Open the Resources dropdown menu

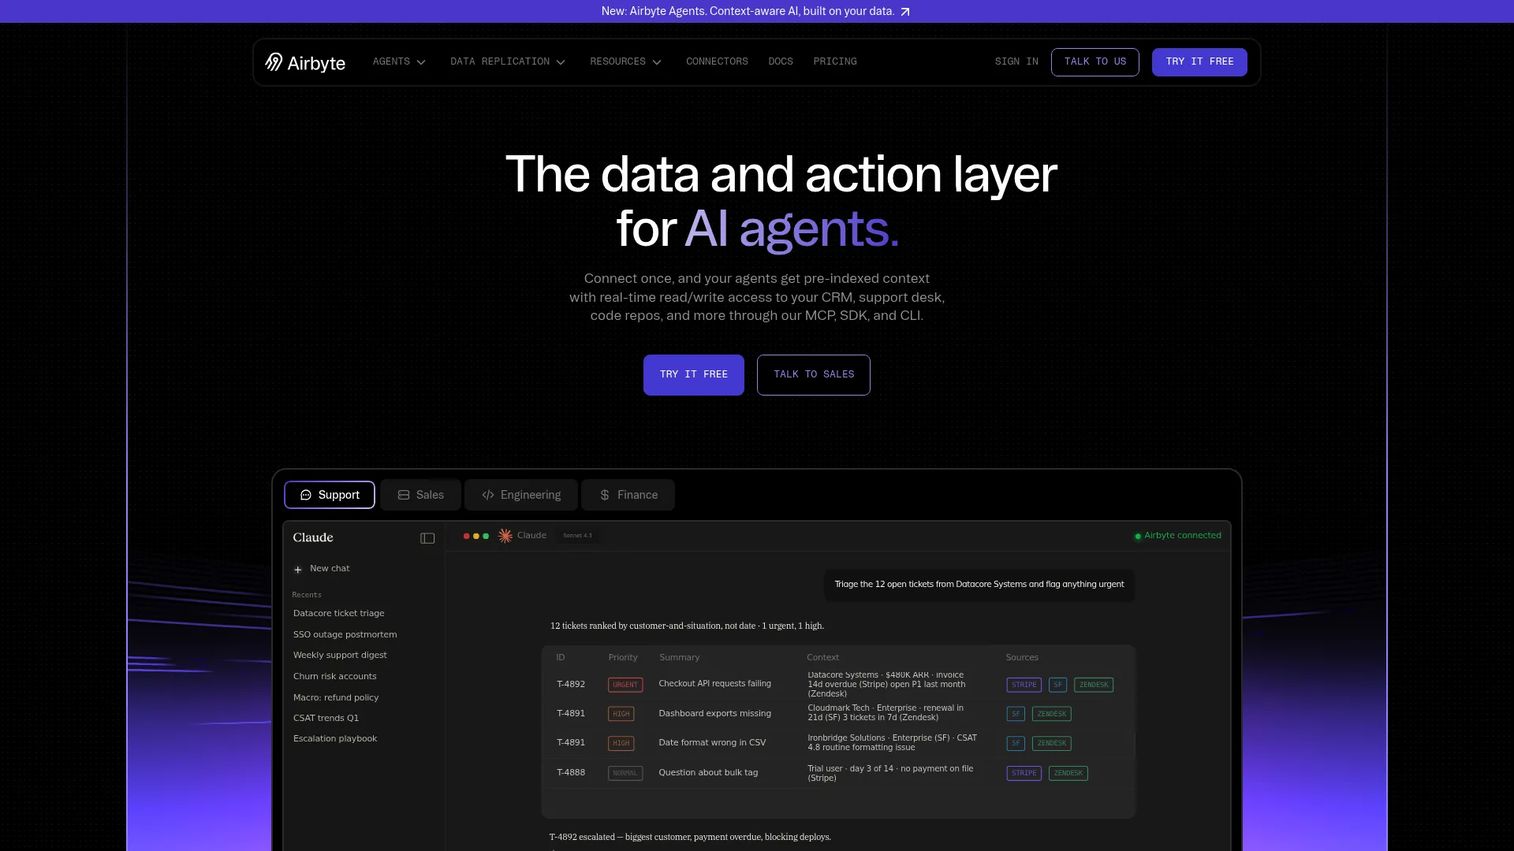point(626,62)
